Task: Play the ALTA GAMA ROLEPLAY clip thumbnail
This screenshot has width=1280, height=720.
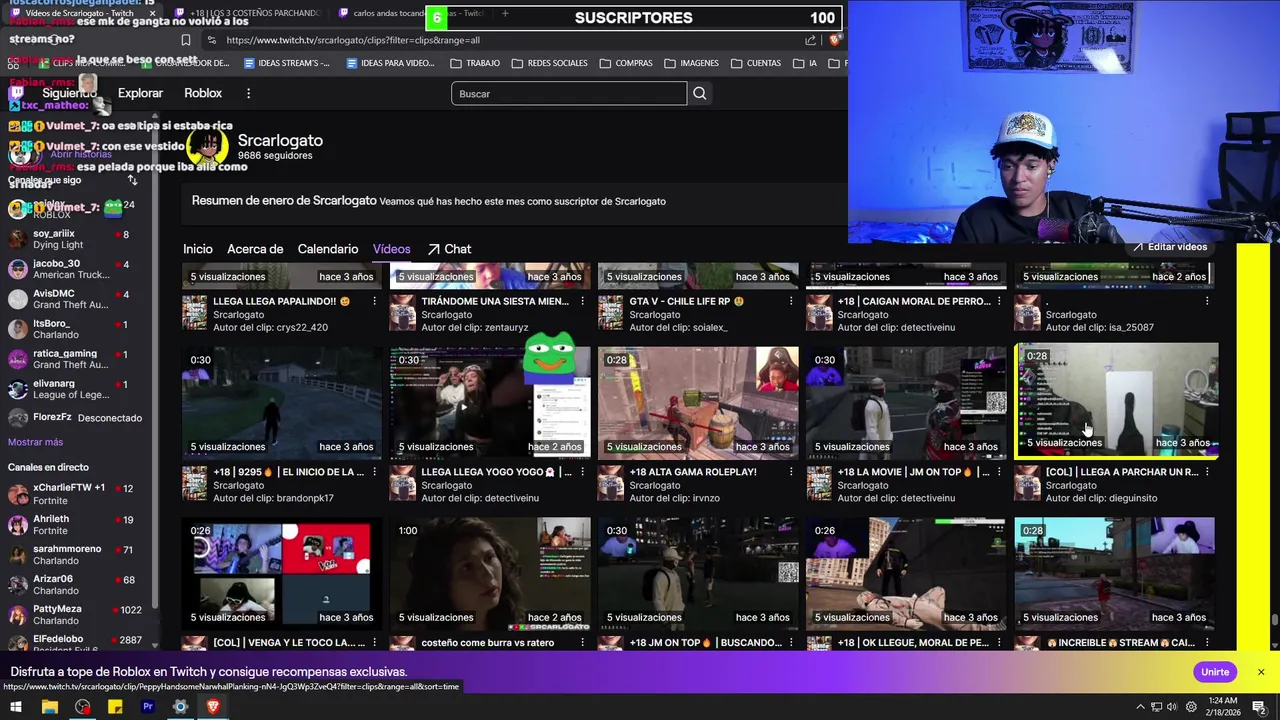Action: point(698,403)
